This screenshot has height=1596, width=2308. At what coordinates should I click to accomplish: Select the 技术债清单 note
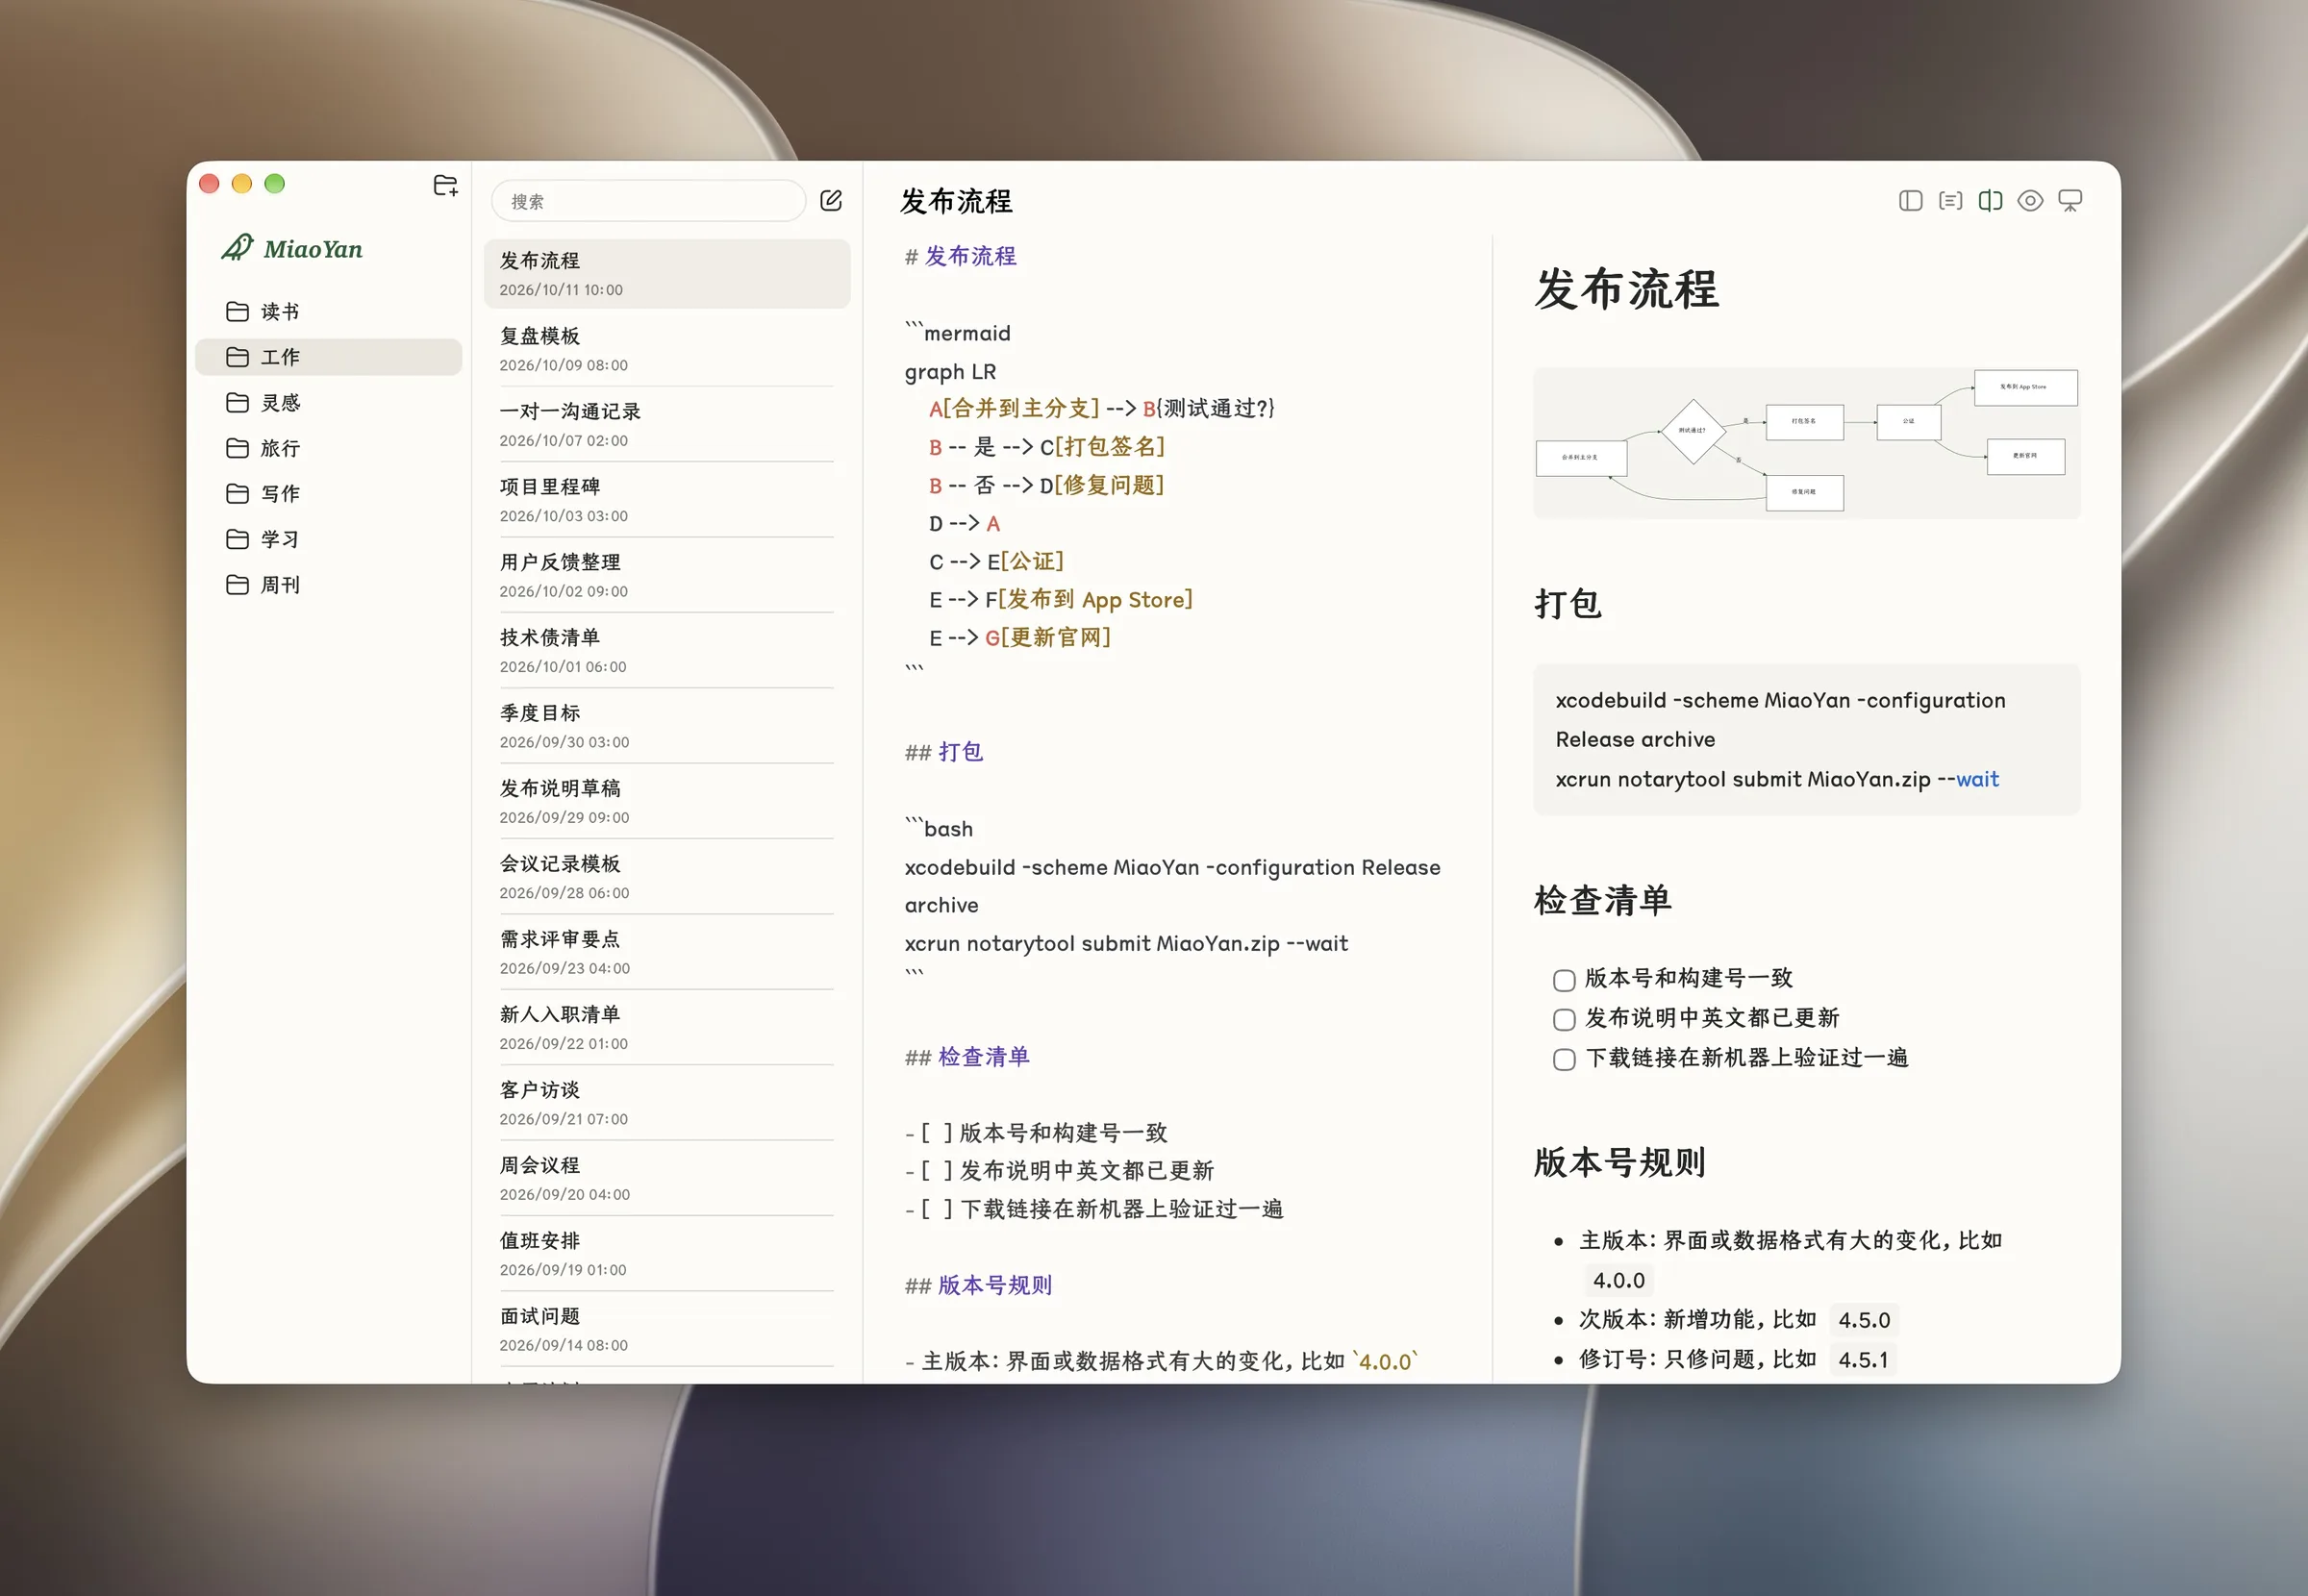pyautogui.click(x=667, y=651)
